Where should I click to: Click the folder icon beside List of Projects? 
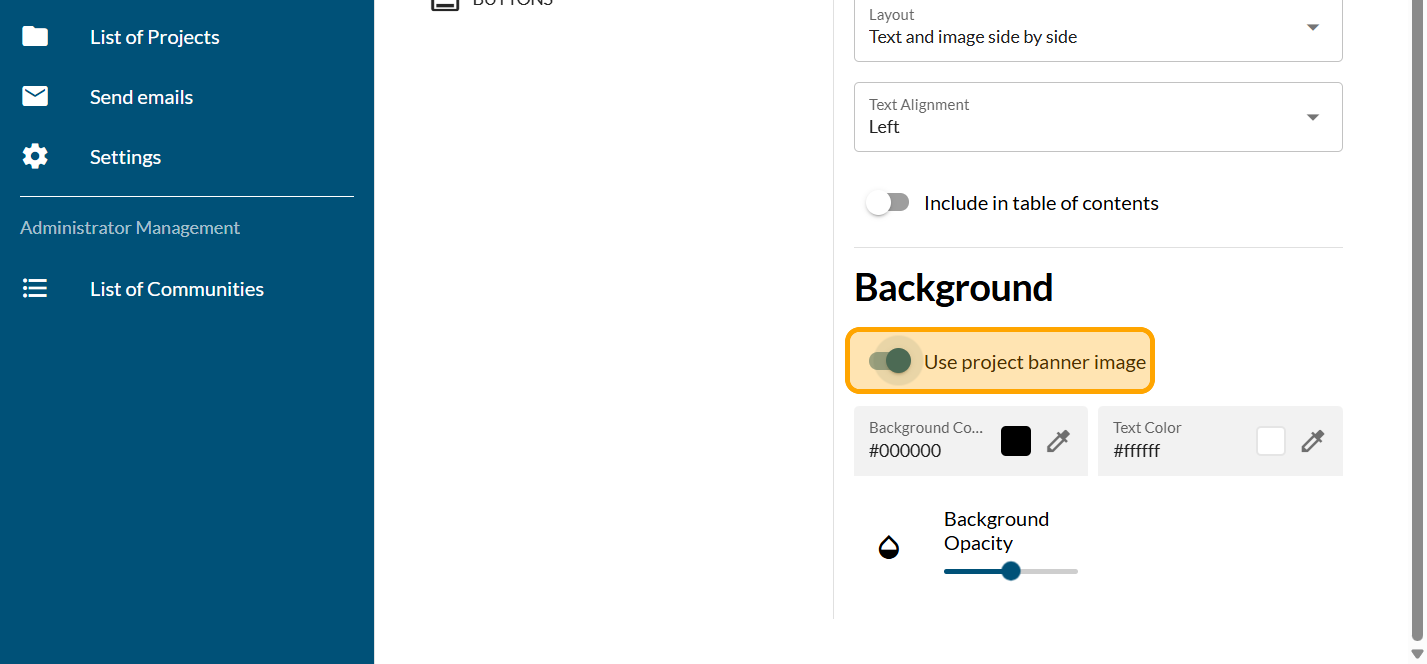pos(35,37)
